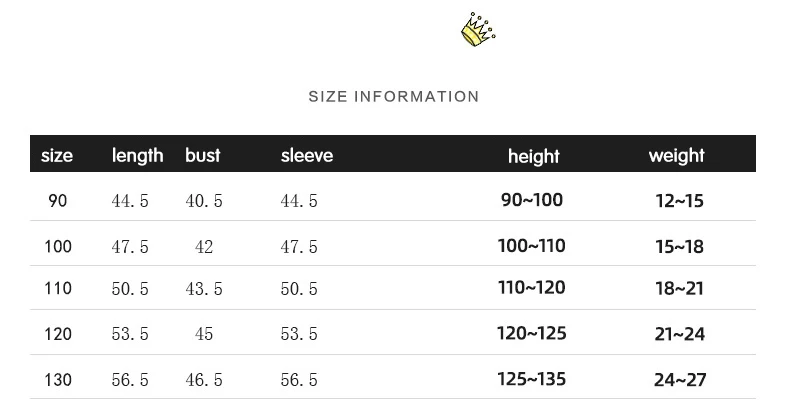790x414 pixels.
Task: Select bust value 43.5
Action: [204, 289]
